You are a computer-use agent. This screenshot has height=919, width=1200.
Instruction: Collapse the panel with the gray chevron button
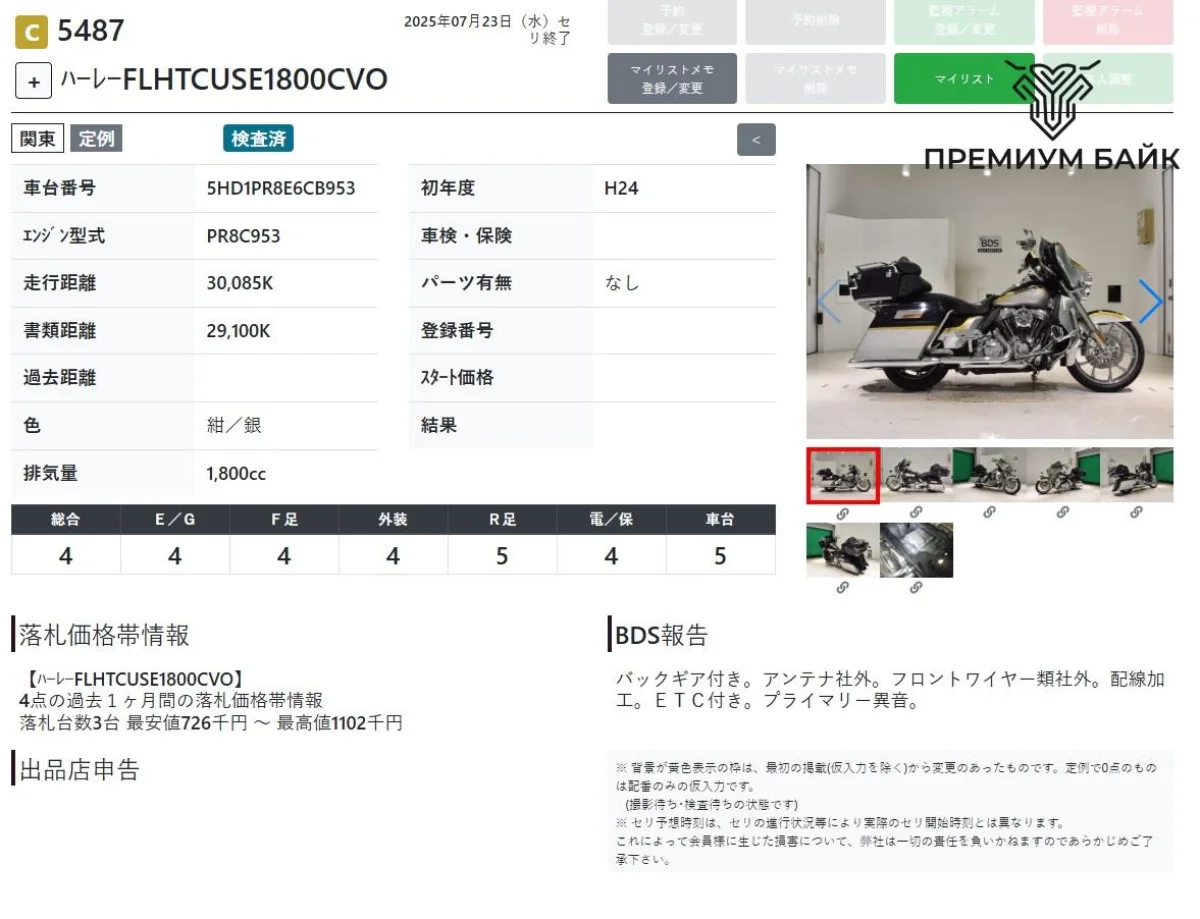[756, 140]
